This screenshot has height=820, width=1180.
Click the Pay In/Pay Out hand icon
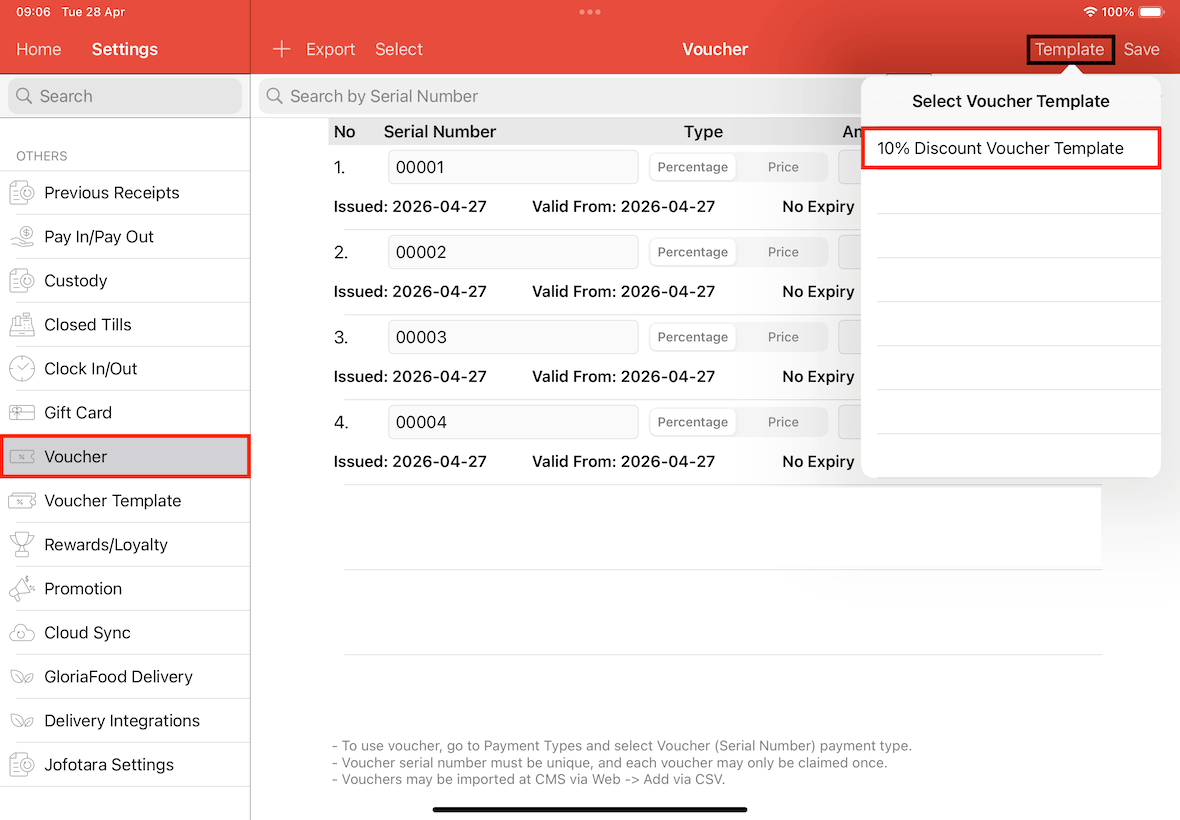[22, 237]
